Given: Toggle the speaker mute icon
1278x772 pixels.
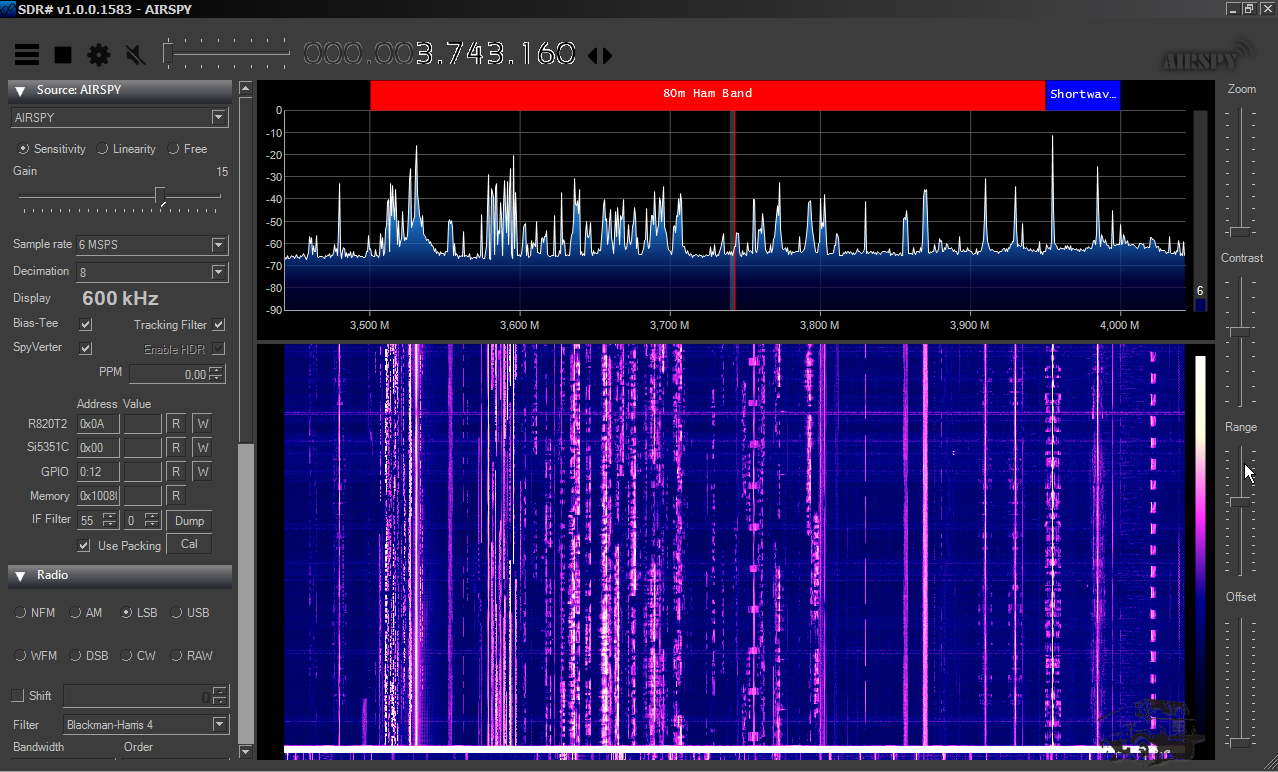Looking at the screenshot, I should click(x=135, y=55).
